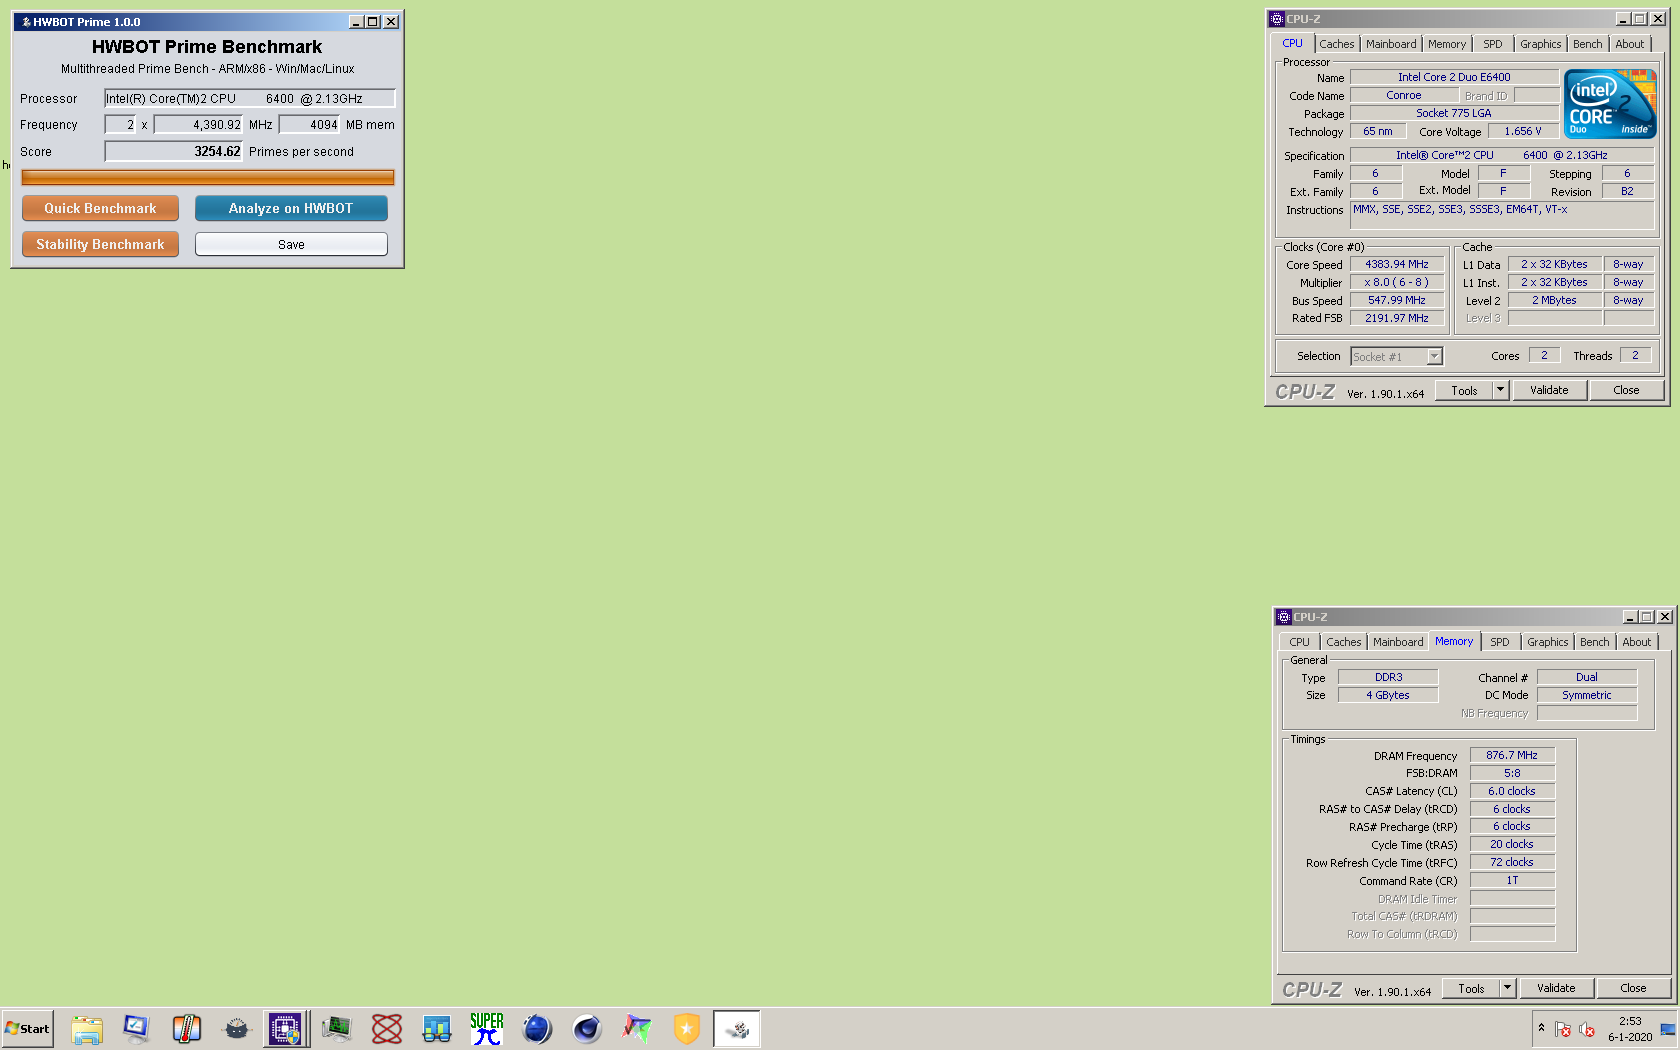Viewport: 1680px width, 1050px height.
Task: Open the blue sphere benchmark taskbar icon
Action: [x=537, y=1029]
